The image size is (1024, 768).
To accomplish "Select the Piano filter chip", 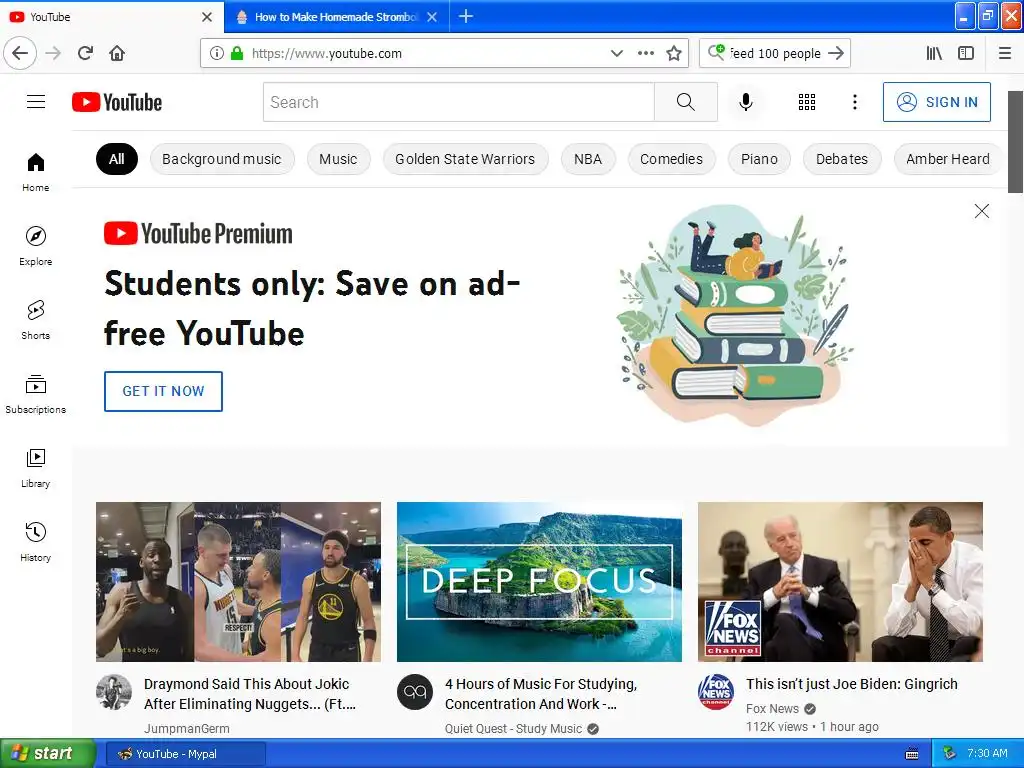I will 760,159.
